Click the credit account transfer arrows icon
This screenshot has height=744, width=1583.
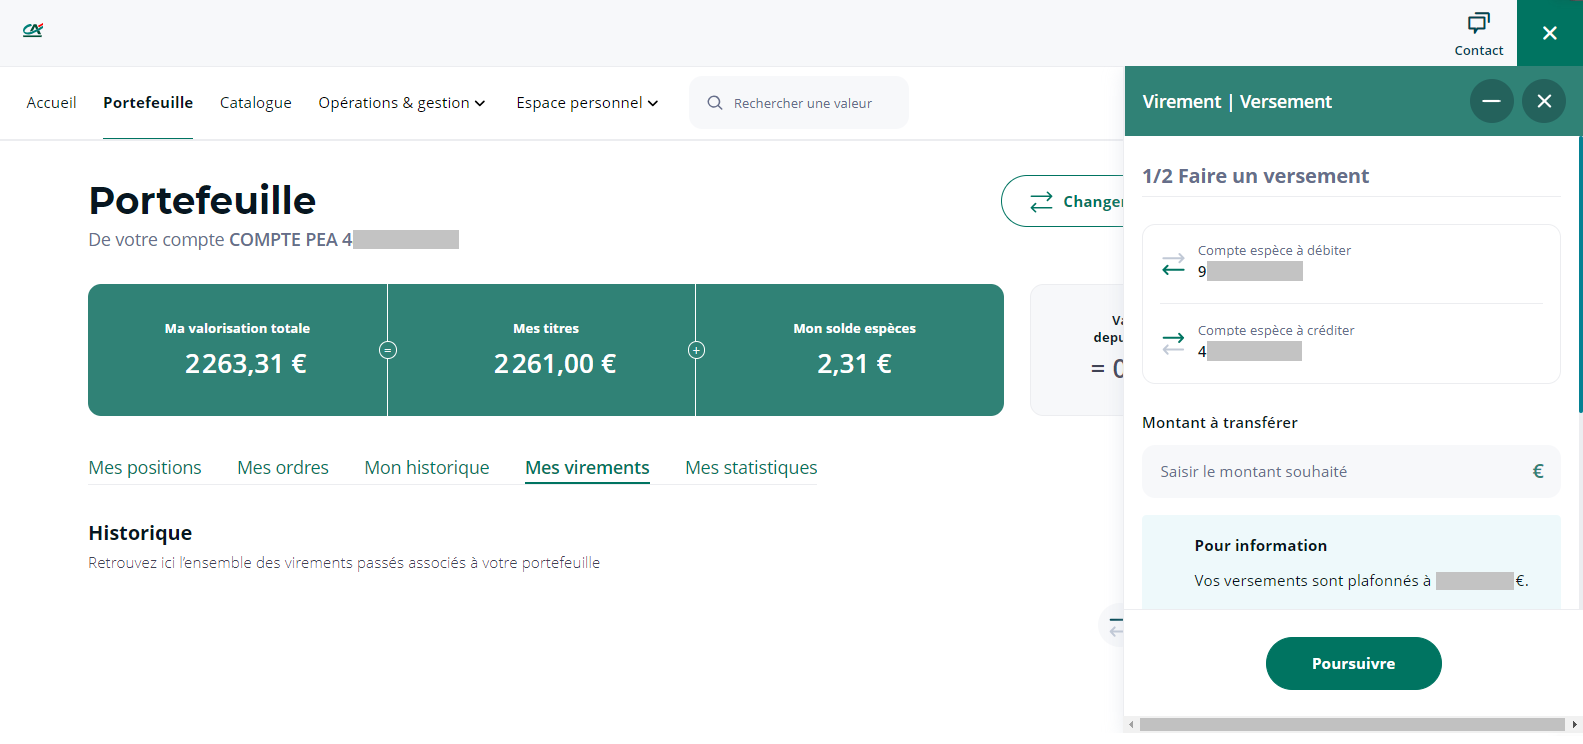pos(1173,344)
